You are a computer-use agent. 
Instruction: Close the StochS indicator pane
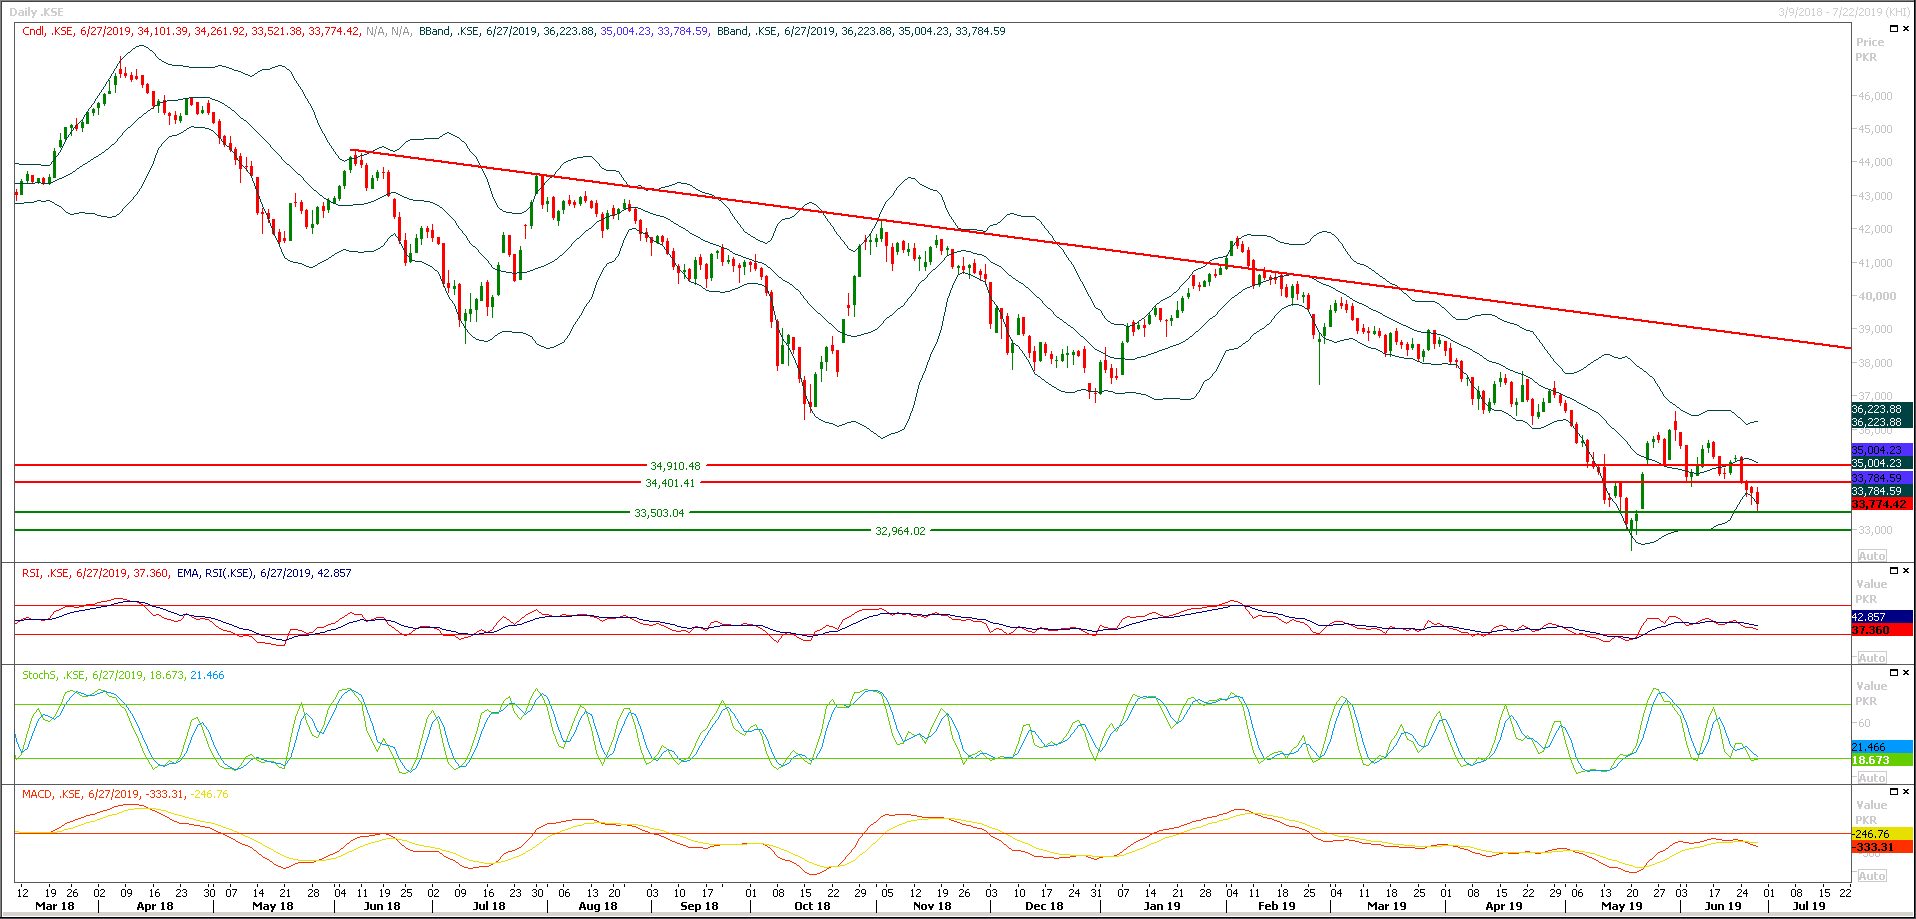pos(1906,671)
